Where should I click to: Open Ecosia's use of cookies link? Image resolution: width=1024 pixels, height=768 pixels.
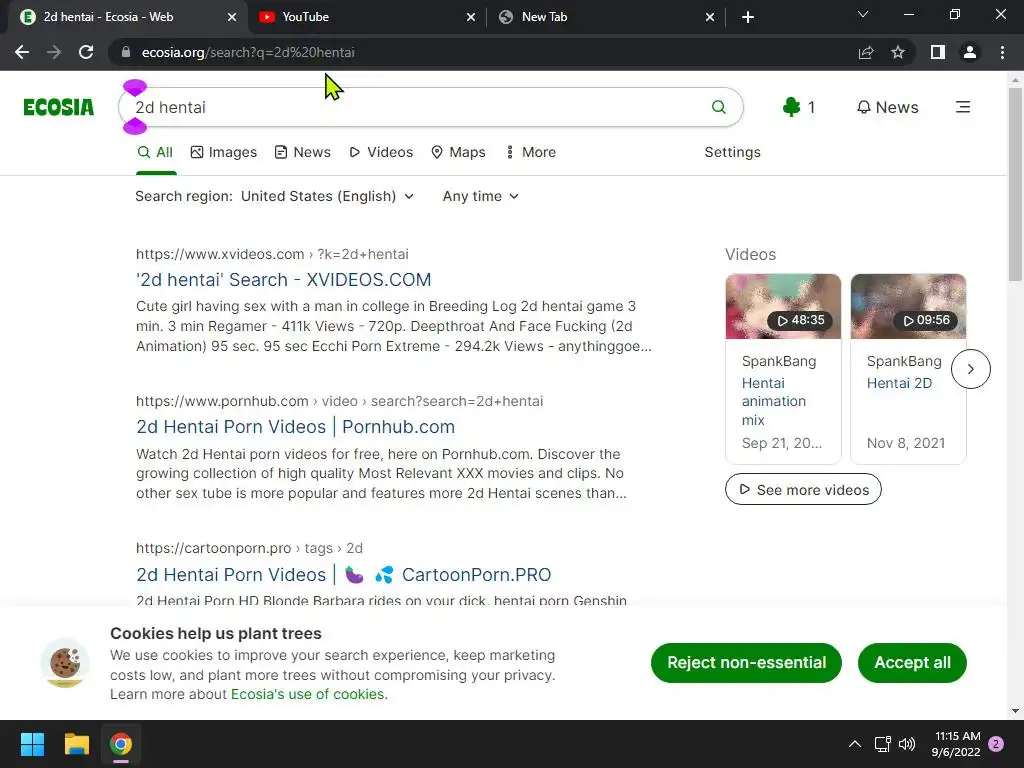click(309, 694)
